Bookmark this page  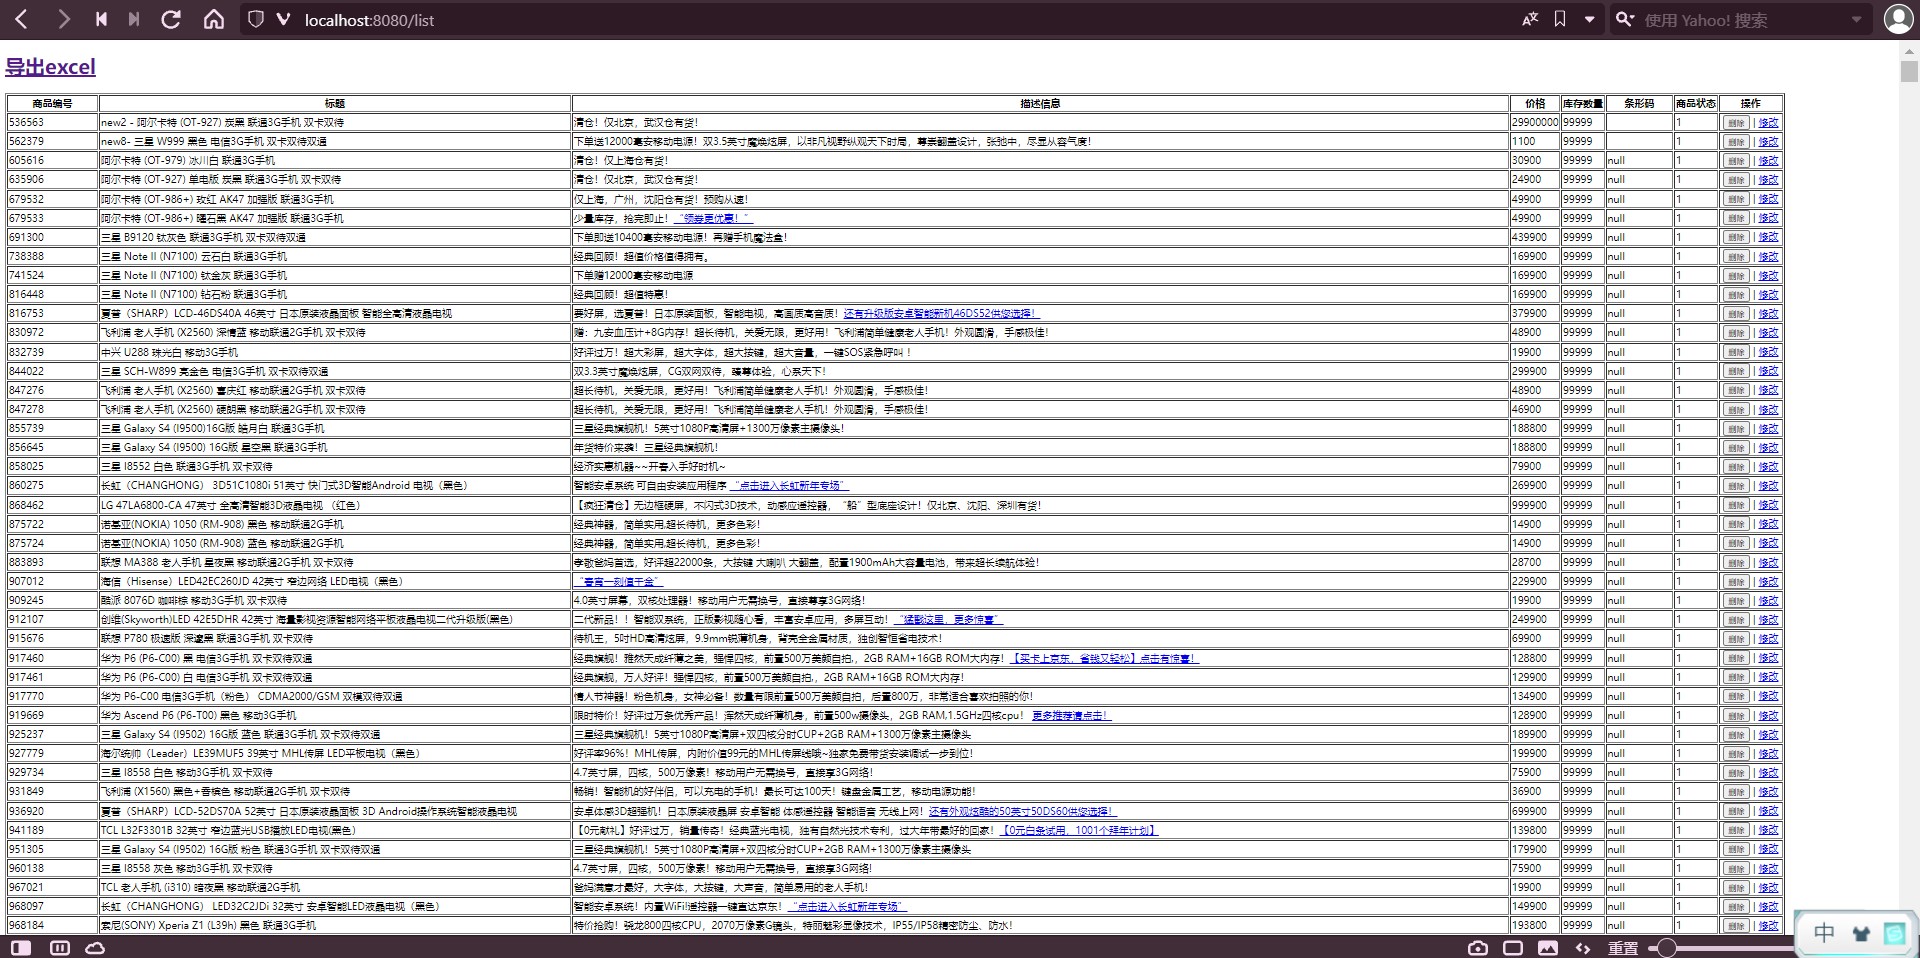(1560, 19)
